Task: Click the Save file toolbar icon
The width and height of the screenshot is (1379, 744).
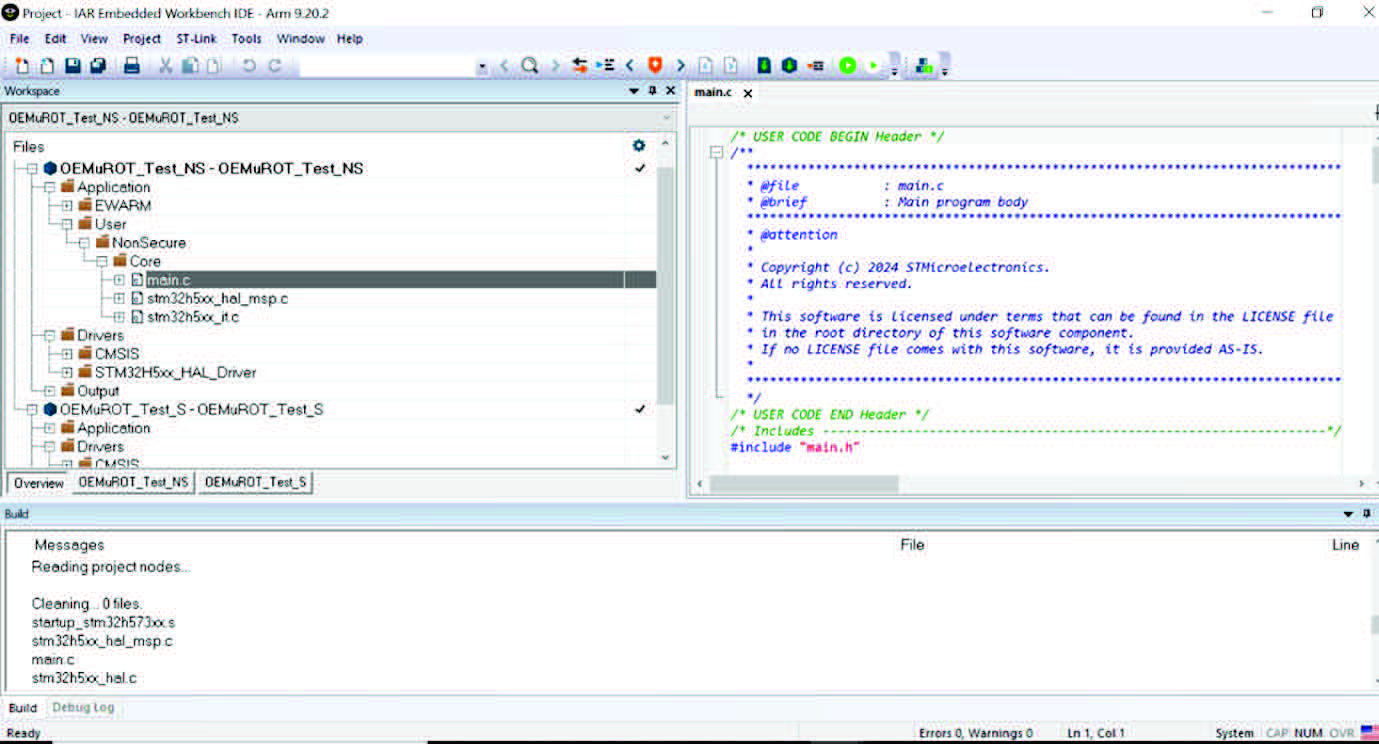Action: [x=73, y=66]
